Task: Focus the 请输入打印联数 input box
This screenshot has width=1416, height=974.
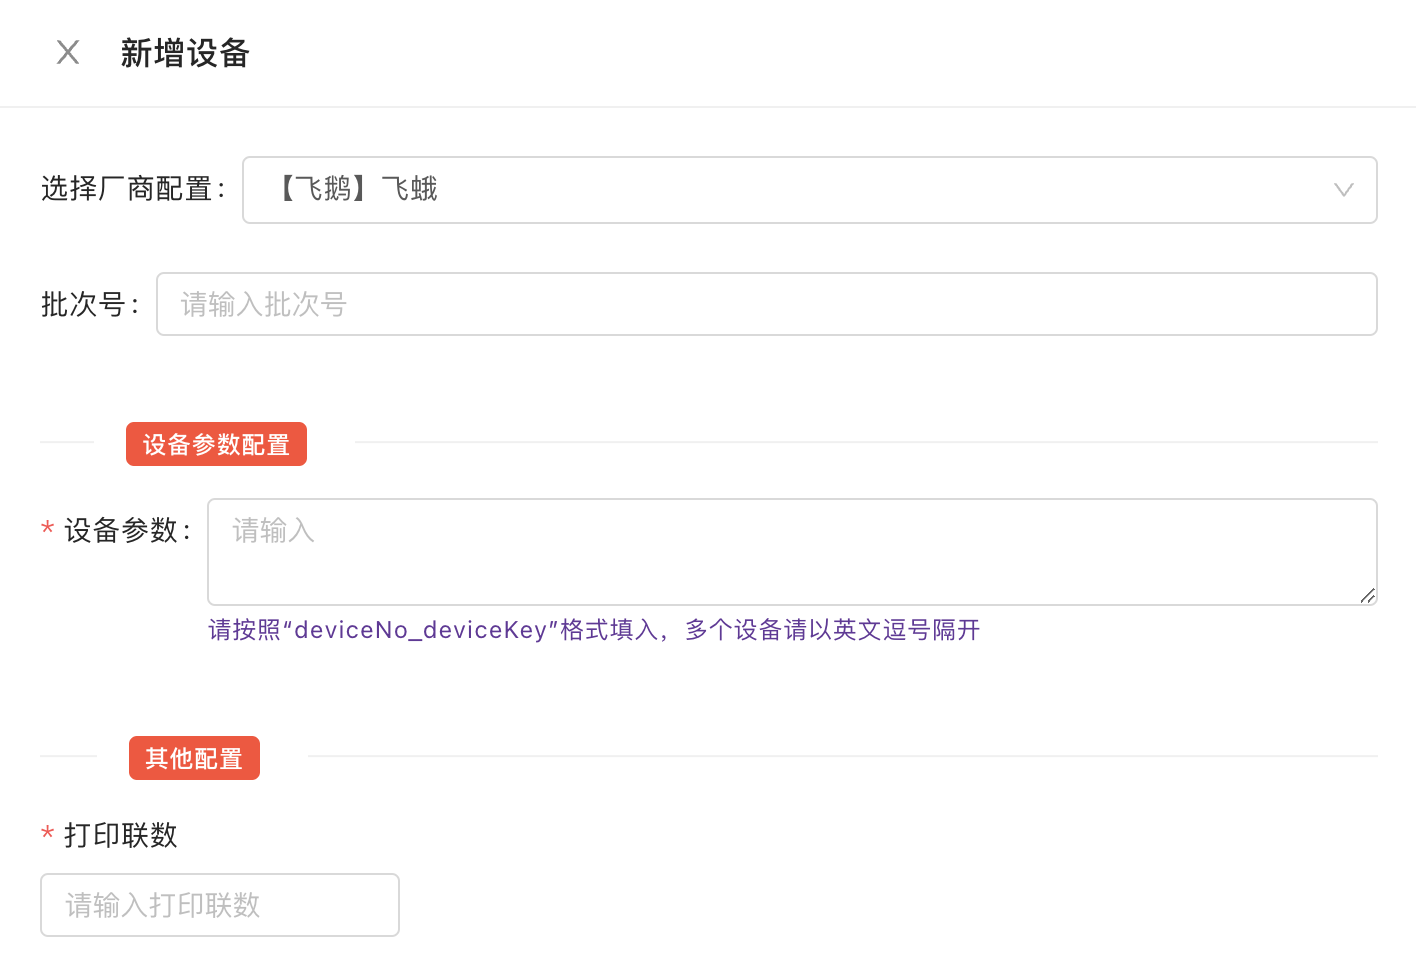Action: [220, 905]
